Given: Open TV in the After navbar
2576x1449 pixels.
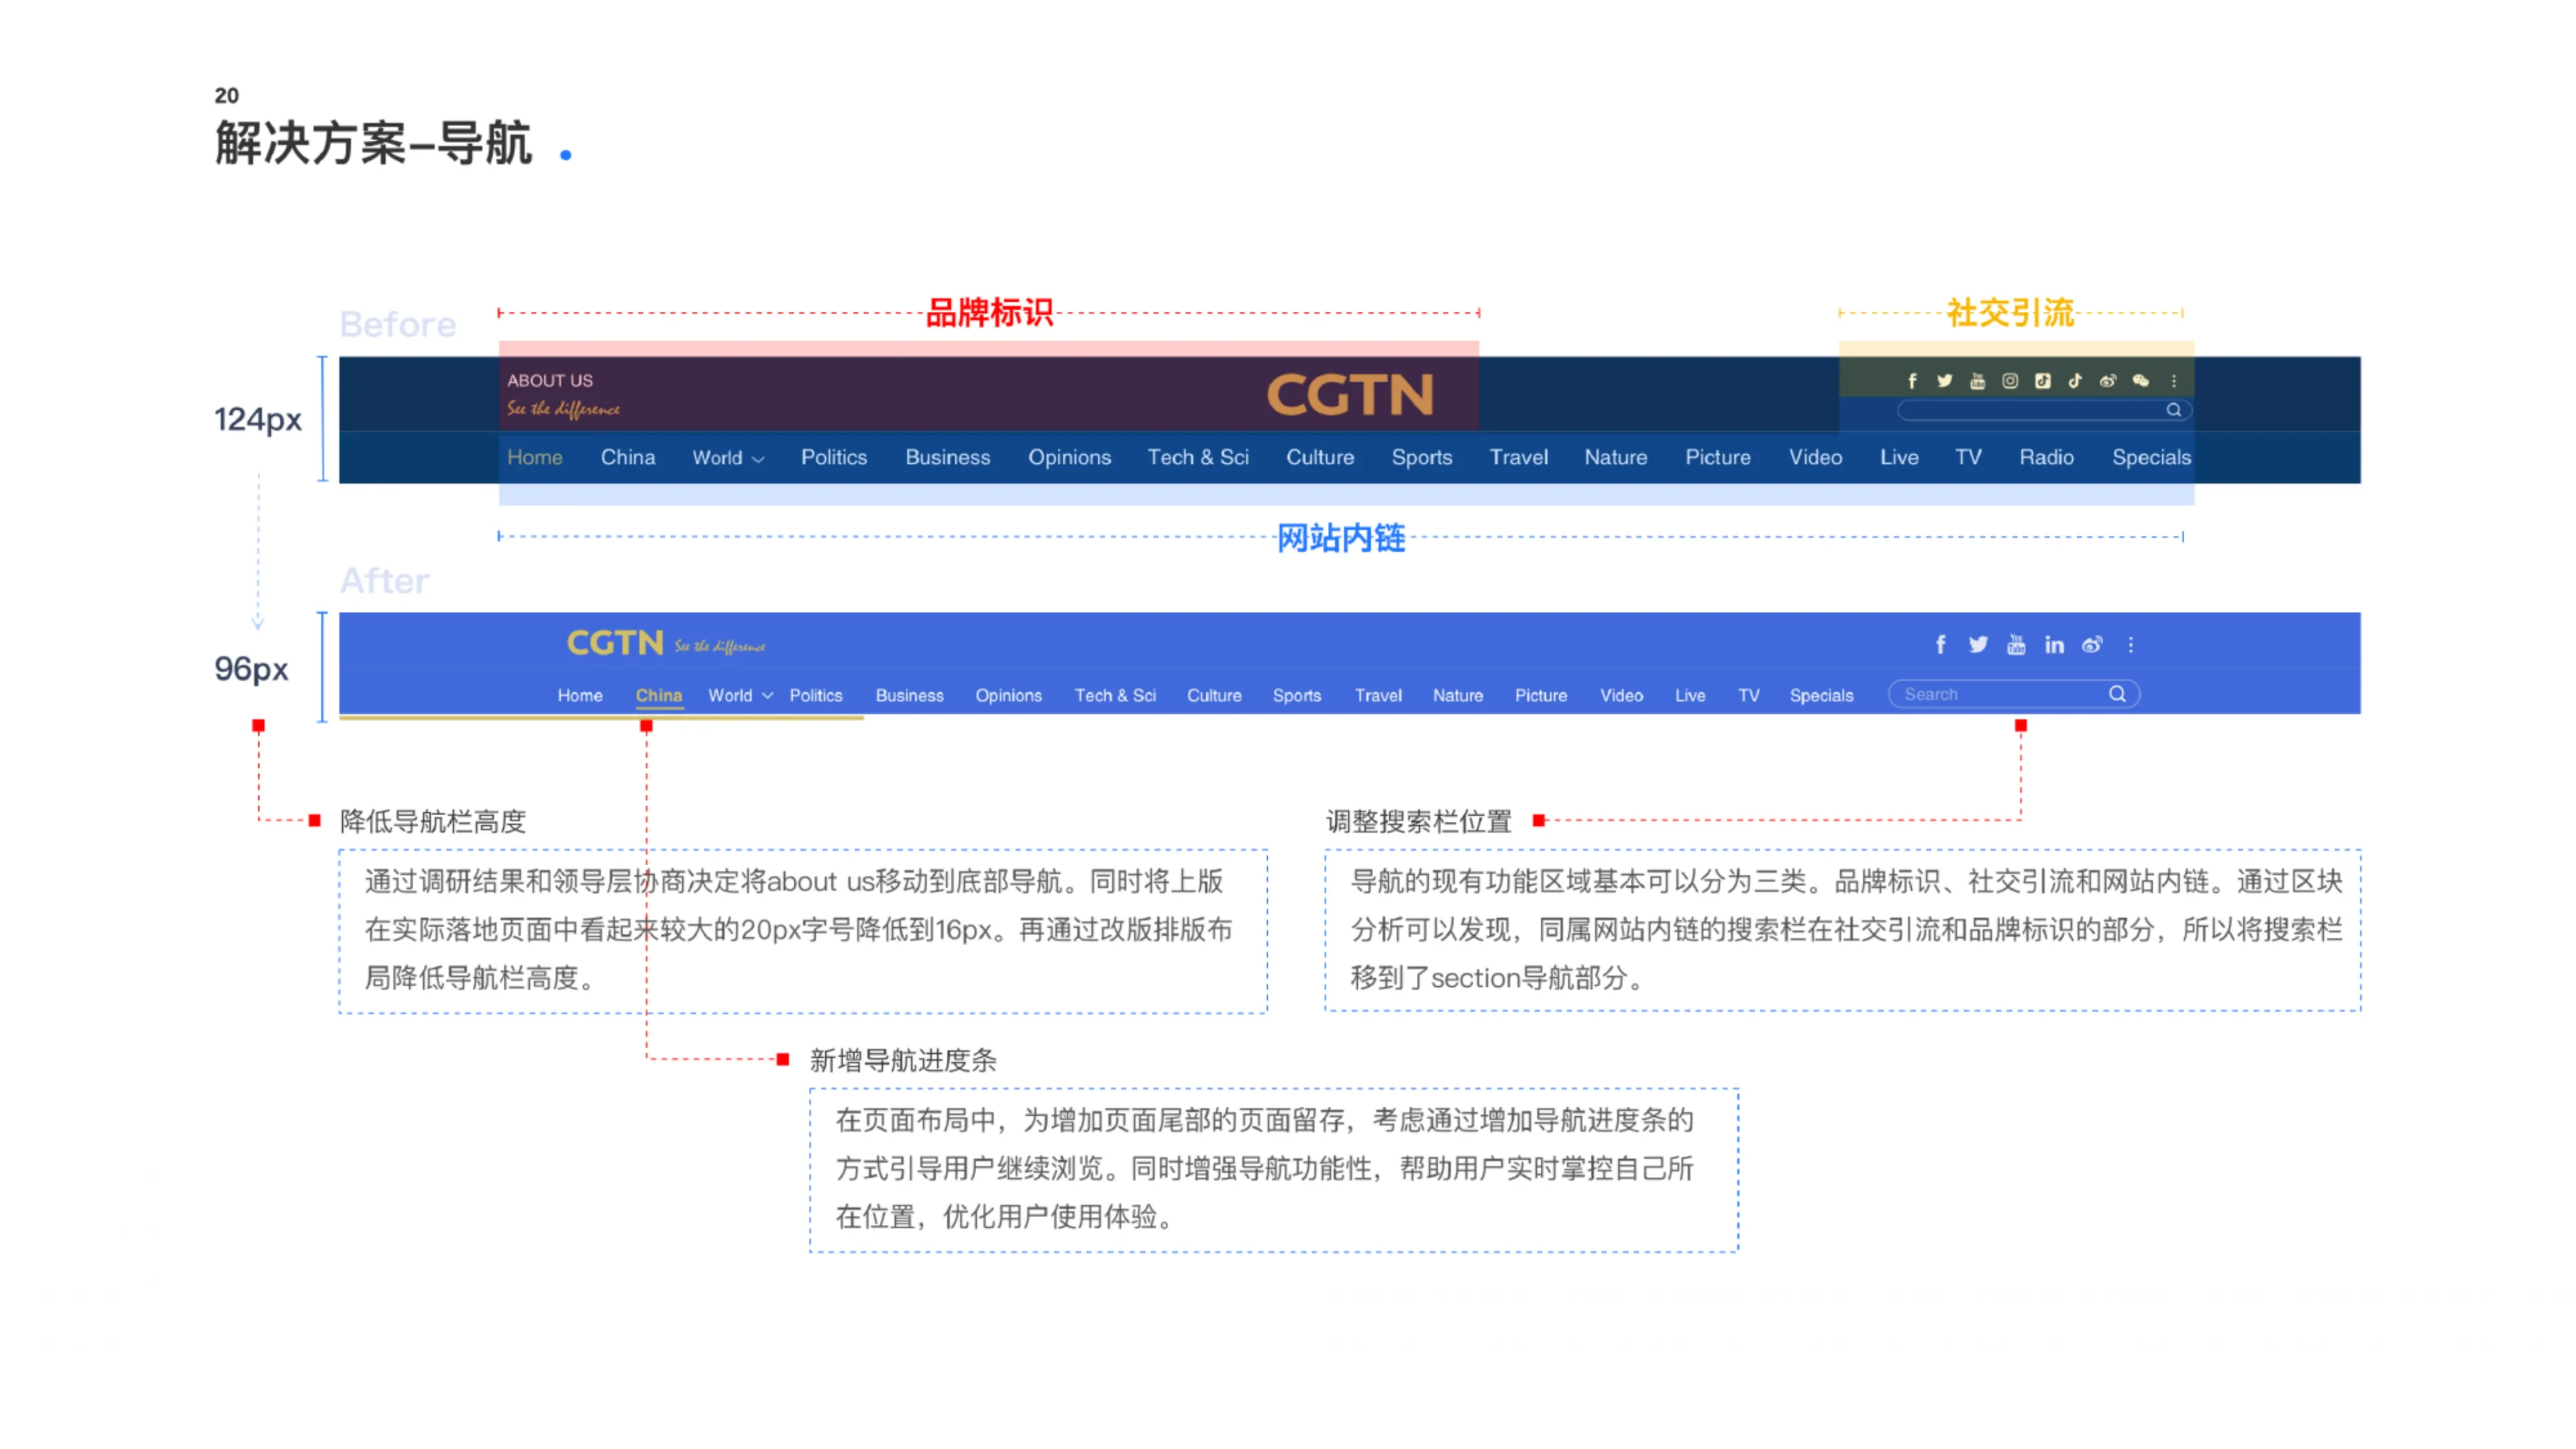Looking at the screenshot, I should point(1749,695).
